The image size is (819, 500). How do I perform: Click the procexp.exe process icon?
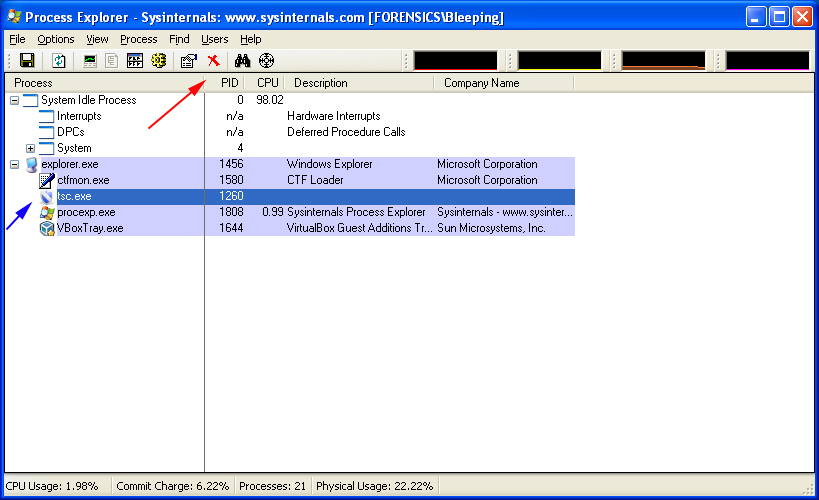(x=47, y=213)
